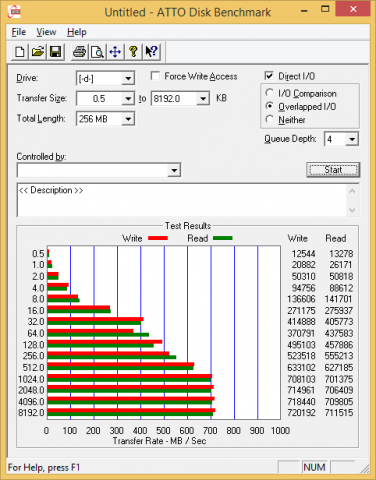This screenshot has width=376, height=480.
Task: Click the Transfer Rate - MB / Sec axis label
Action: 159,441
